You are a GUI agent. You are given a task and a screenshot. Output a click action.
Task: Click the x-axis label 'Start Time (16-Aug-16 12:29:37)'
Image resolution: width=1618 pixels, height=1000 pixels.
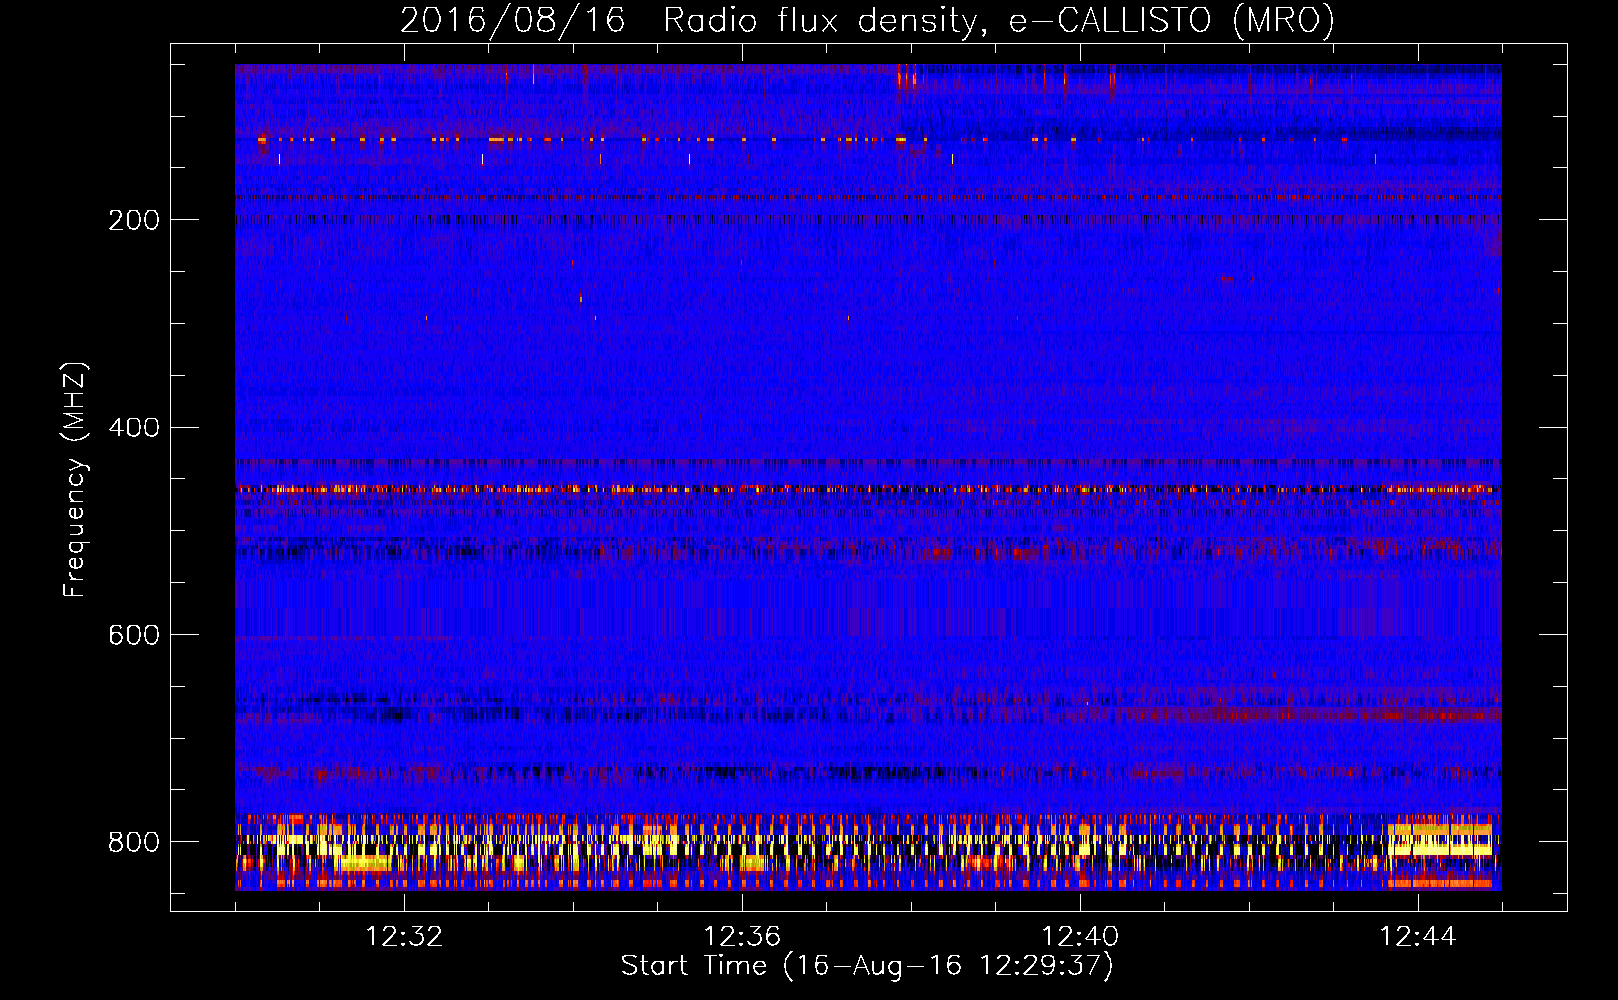point(867,966)
